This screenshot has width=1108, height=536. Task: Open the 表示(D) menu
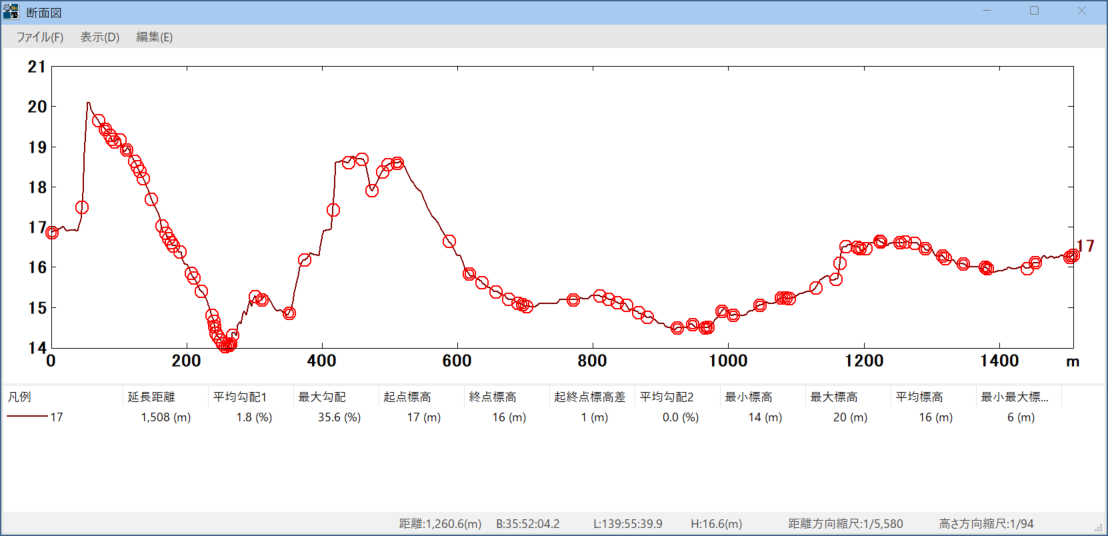coord(100,37)
